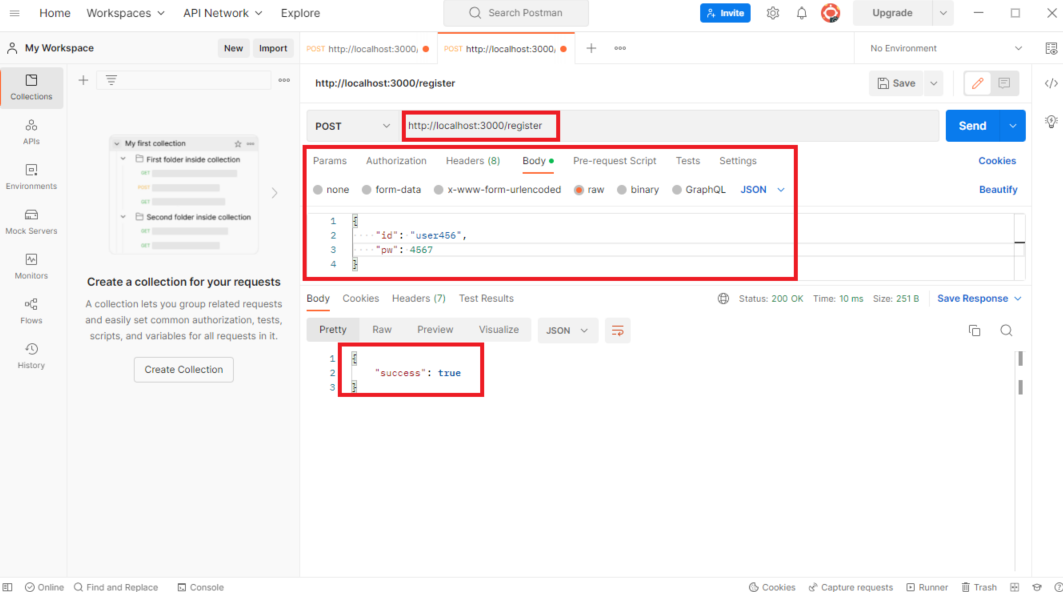
Task: Open the request comments icon
Action: coord(1004,83)
